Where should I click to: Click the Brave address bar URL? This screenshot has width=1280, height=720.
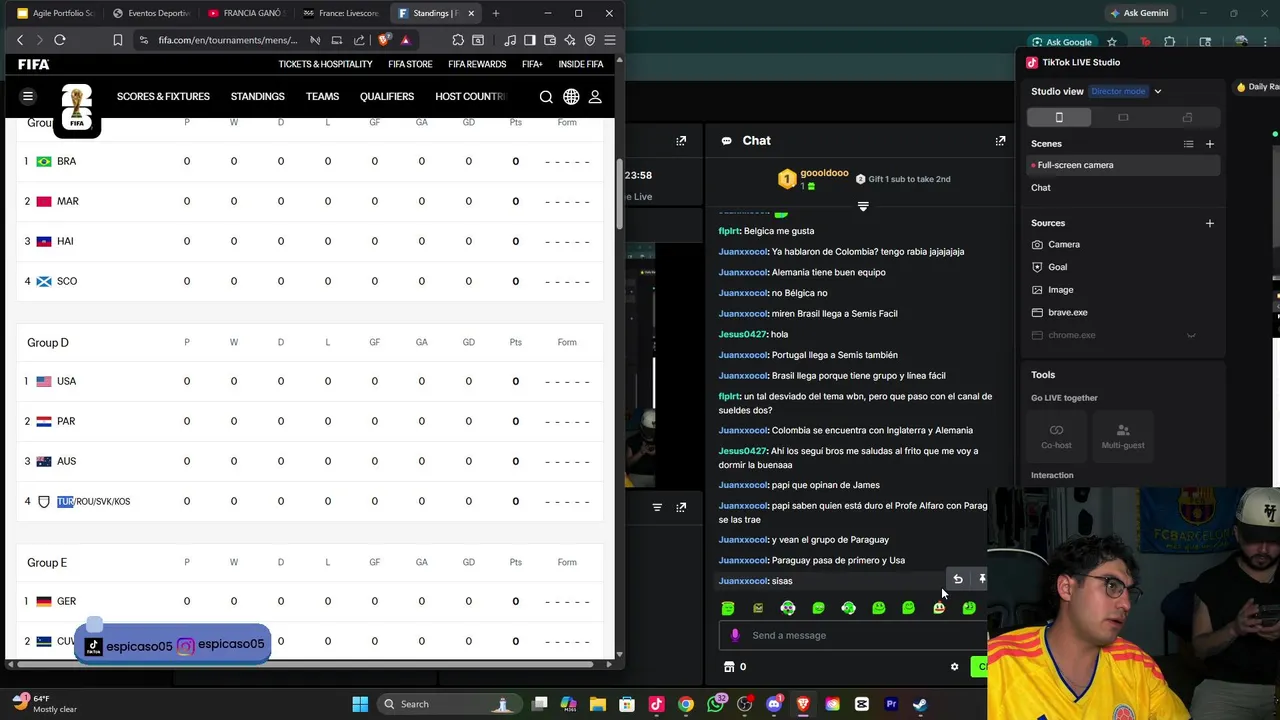click(x=228, y=40)
